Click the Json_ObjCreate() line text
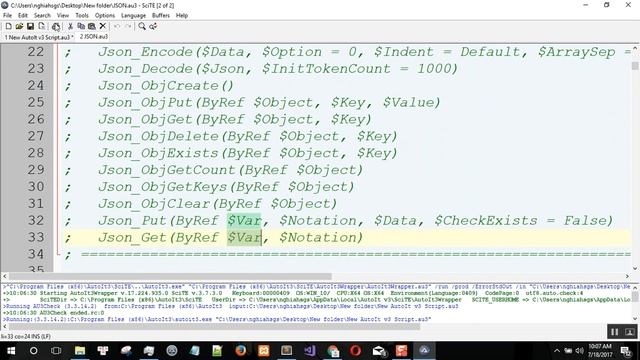Image resolution: width=640 pixels, height=360 pixels. point(165,86)
